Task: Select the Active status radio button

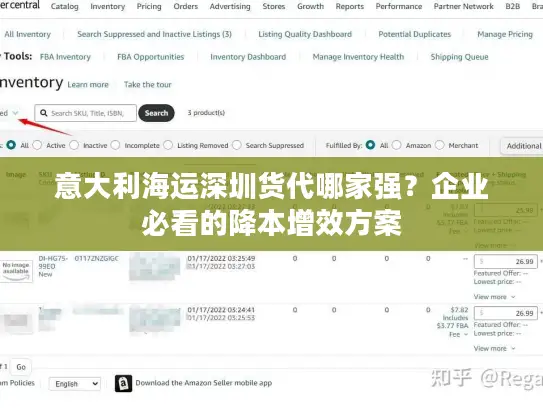Action: coord(37,145)
